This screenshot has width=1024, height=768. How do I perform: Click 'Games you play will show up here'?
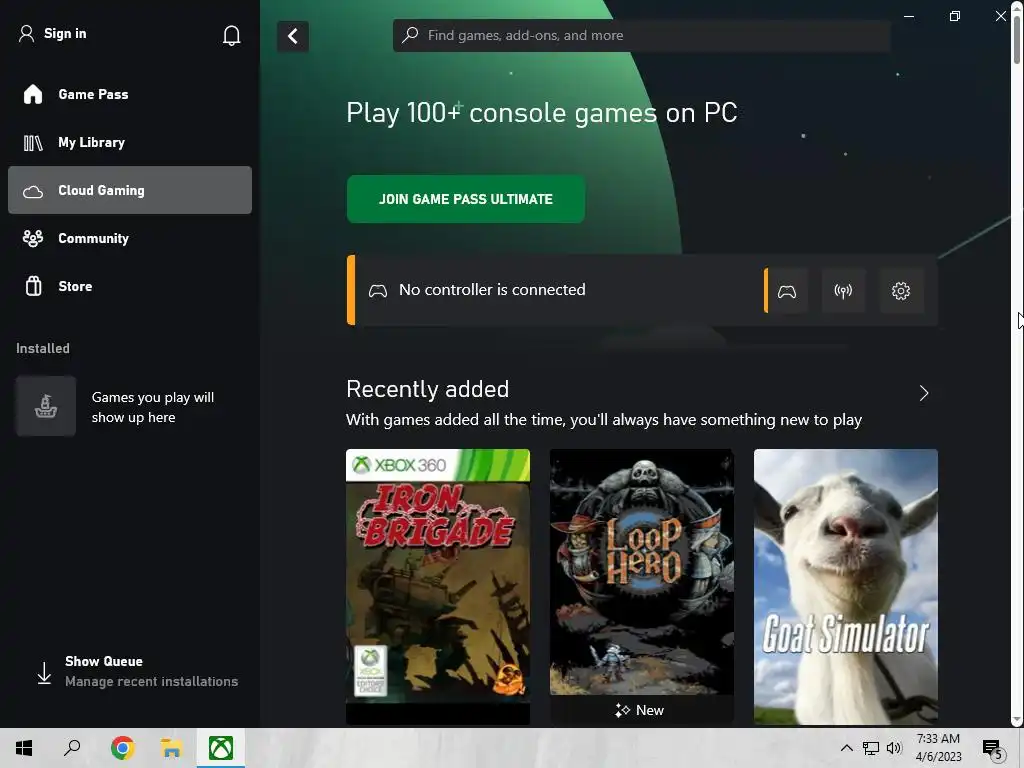pos(153,407)
